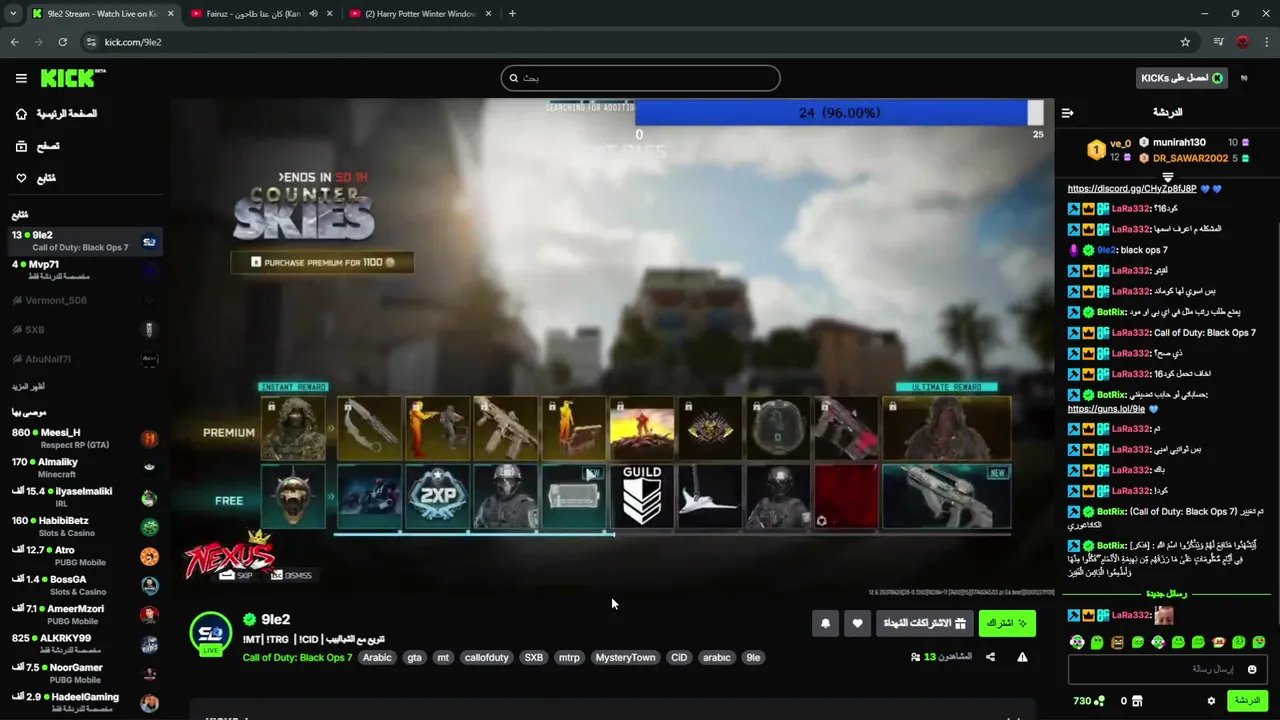The width and height of the screenshot is (1280, 720).
Task: Click the gift subscriptions button
Action: click(x=925, y=623)
